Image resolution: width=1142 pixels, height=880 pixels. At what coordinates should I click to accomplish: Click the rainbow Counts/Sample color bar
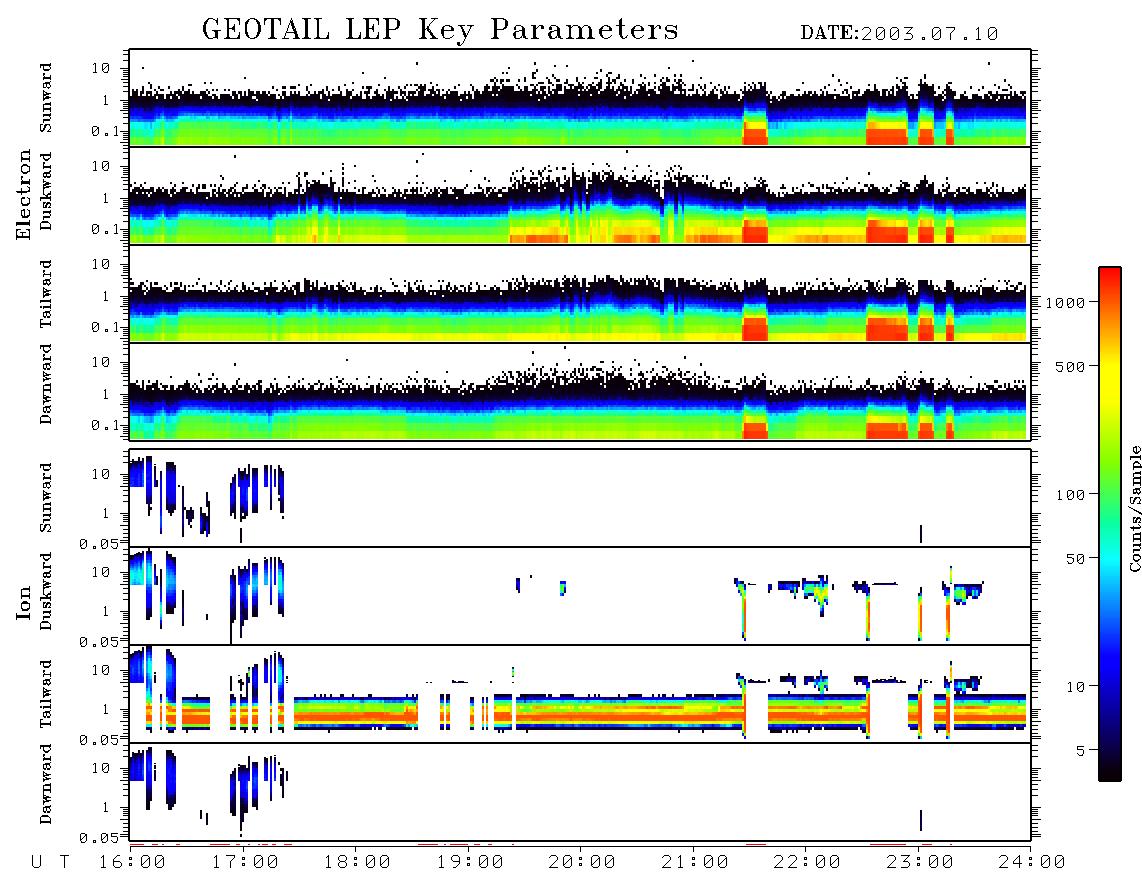coord(1110,524)
